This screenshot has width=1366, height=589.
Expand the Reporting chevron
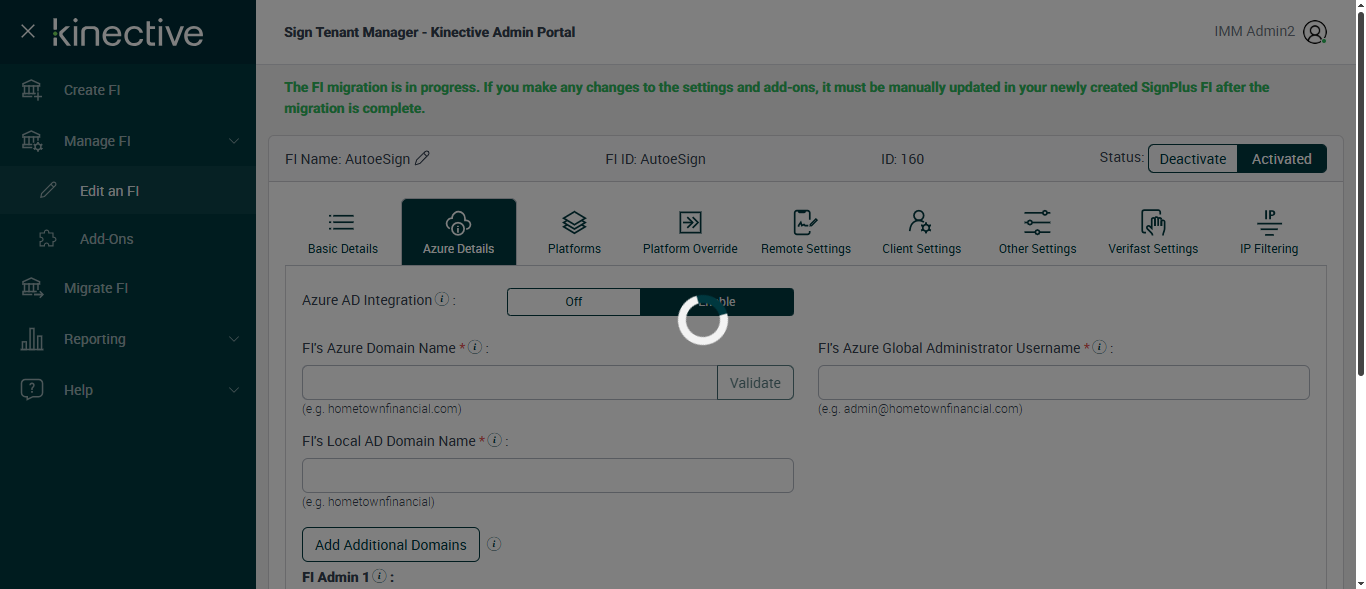234,339
